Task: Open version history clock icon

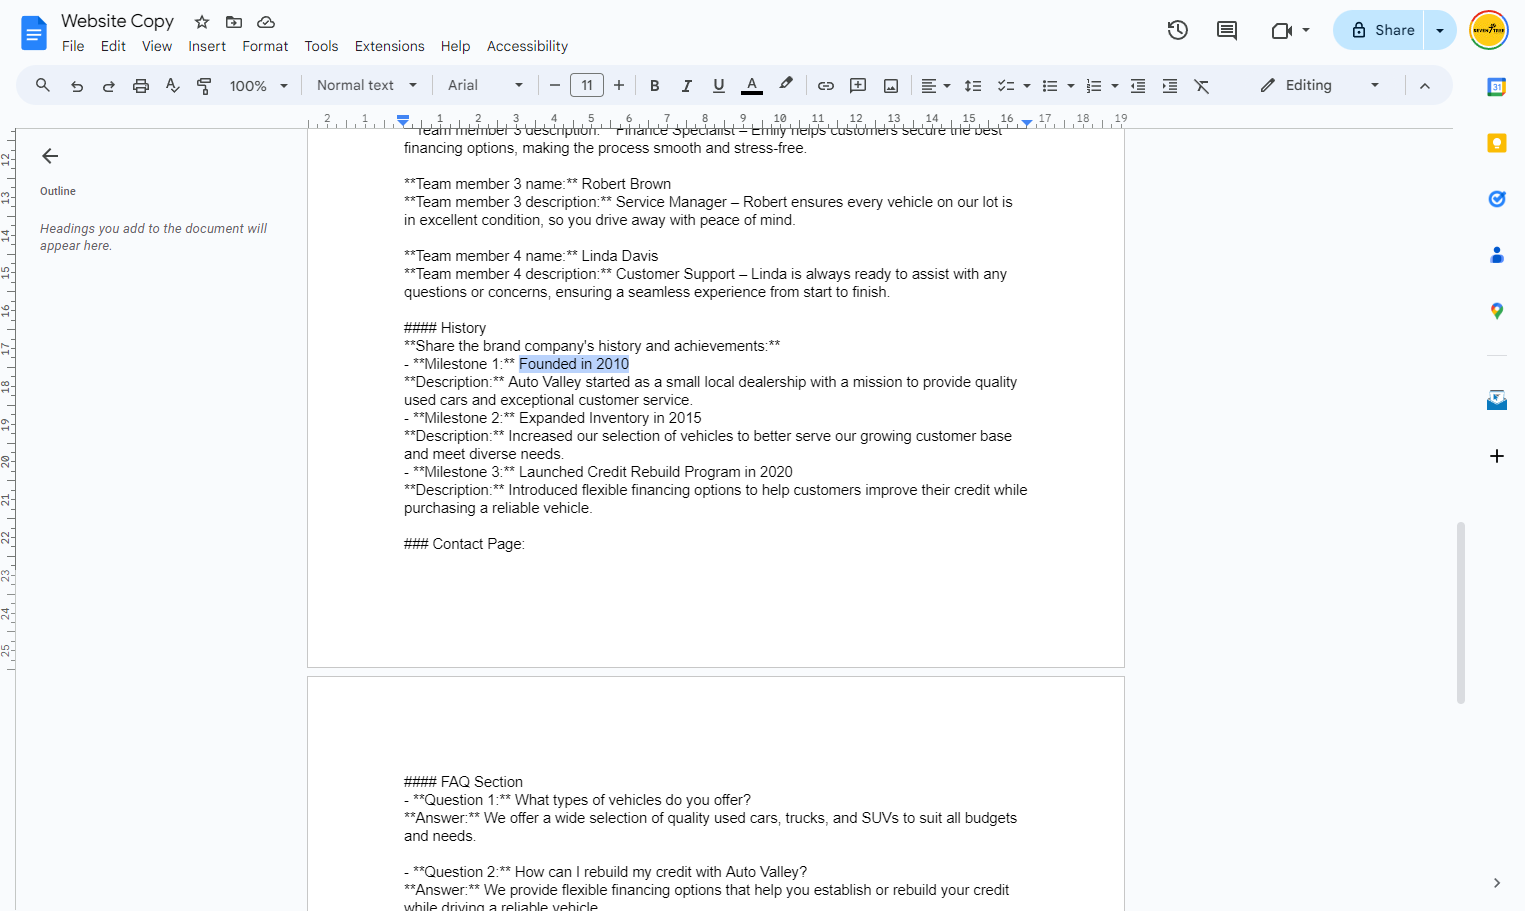Action: pos(1178,30)
